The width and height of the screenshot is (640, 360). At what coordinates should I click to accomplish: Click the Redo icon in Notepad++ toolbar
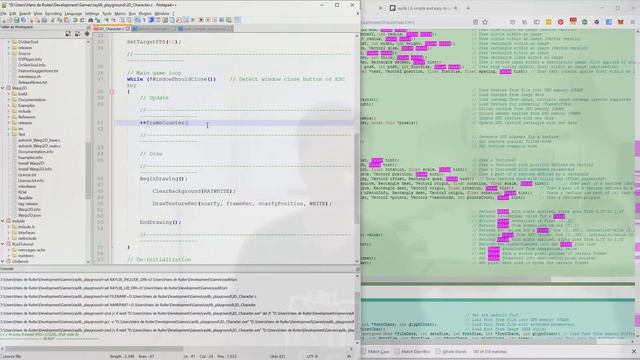[x=82, y=20]
